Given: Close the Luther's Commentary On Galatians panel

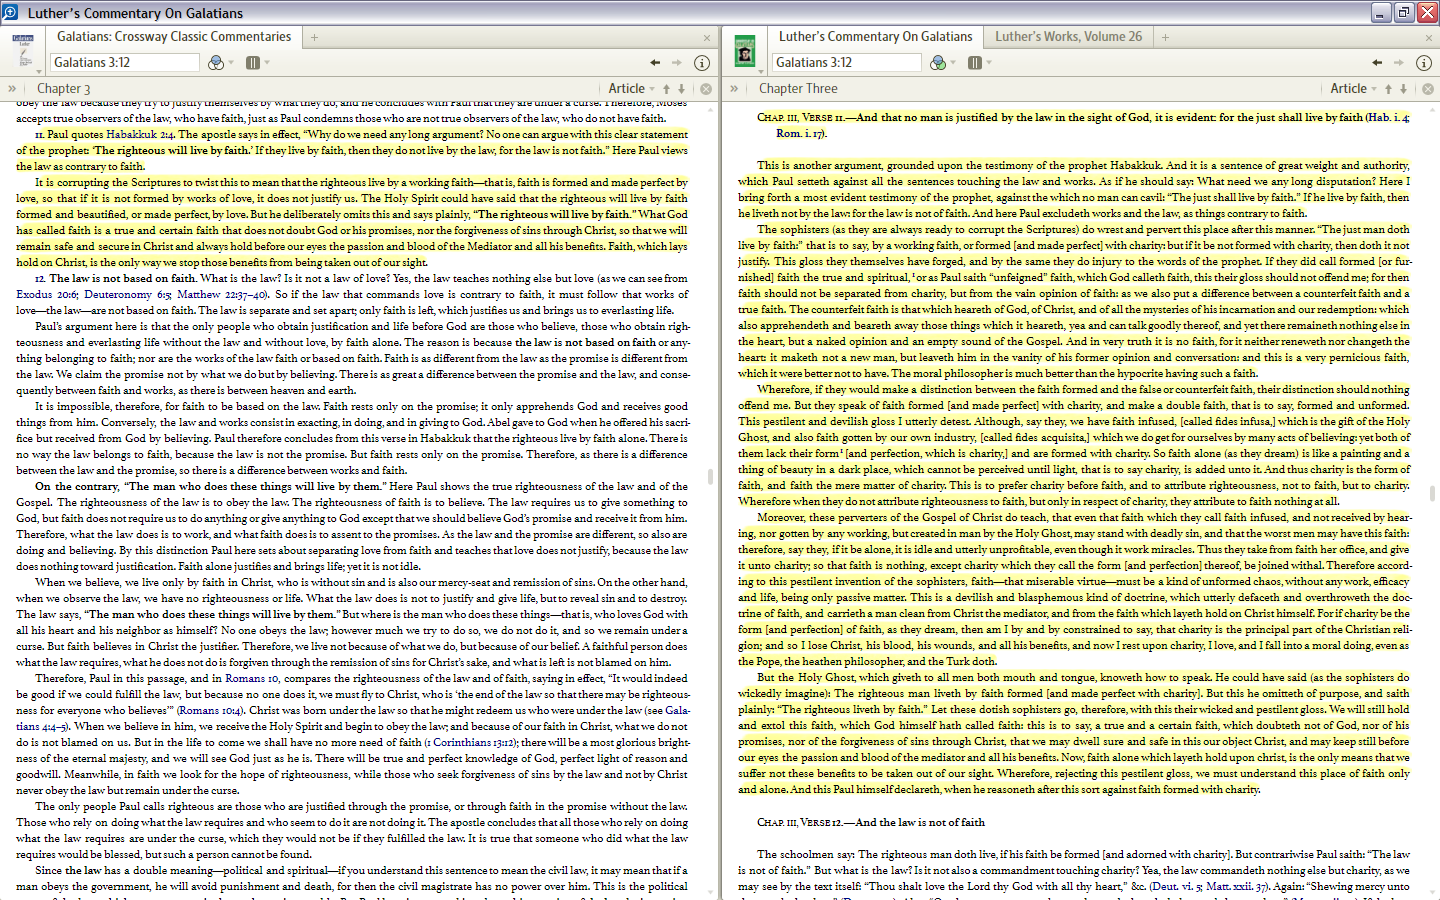Looking at the screenshot, I should (1429, 38).
